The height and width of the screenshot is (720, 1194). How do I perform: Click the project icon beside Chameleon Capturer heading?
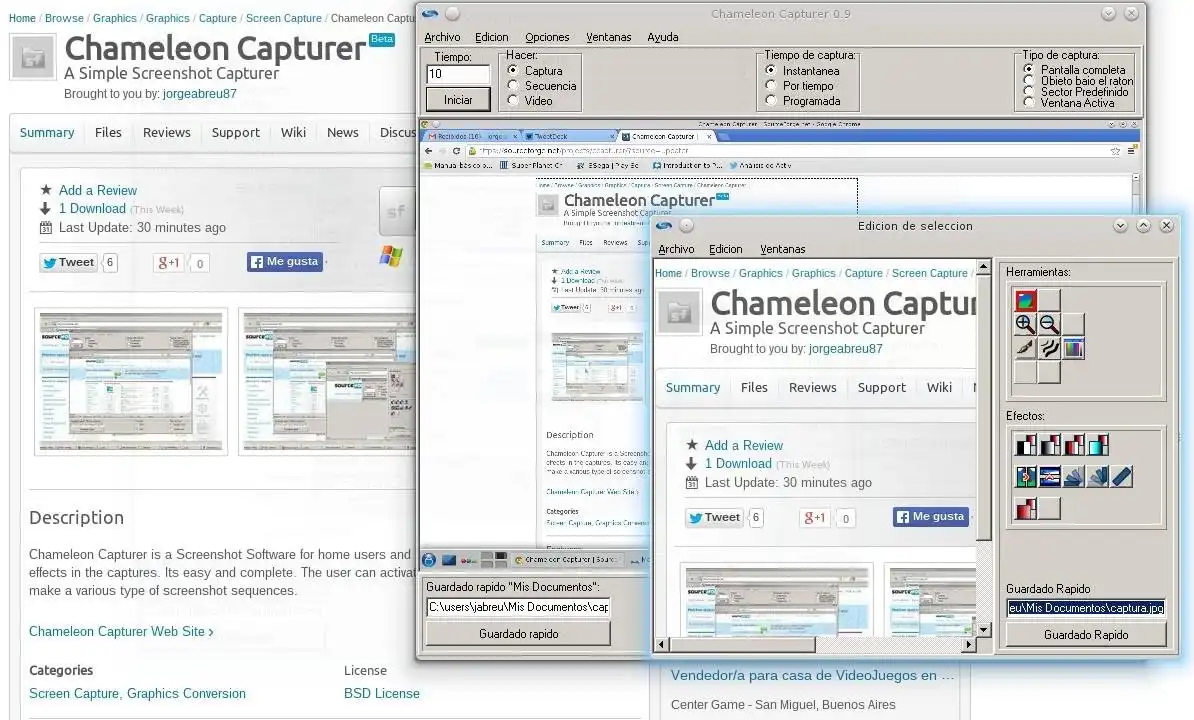pyautogui.click(x=33, y=57)
